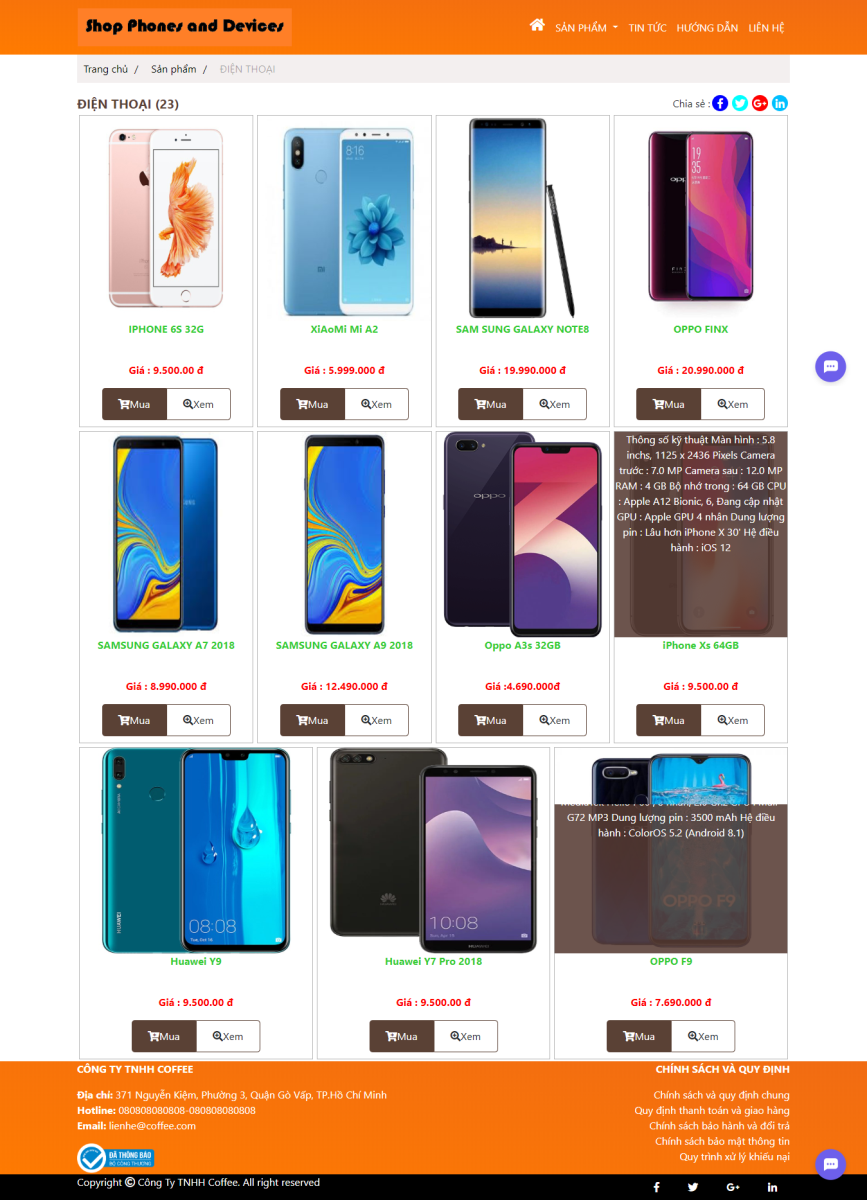Open the Huawei Y9 product title
The image size is (867, 1200).
pyautogui.click(x=196, y=961)
